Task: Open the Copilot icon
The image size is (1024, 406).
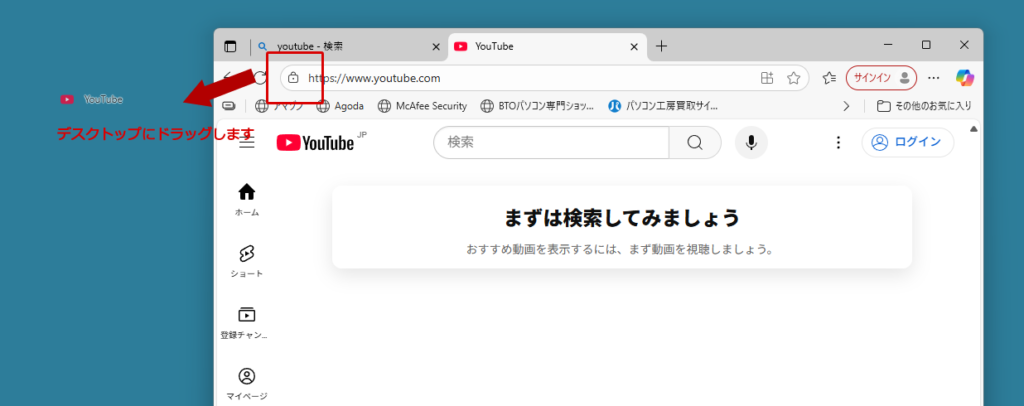Action: 965,78
